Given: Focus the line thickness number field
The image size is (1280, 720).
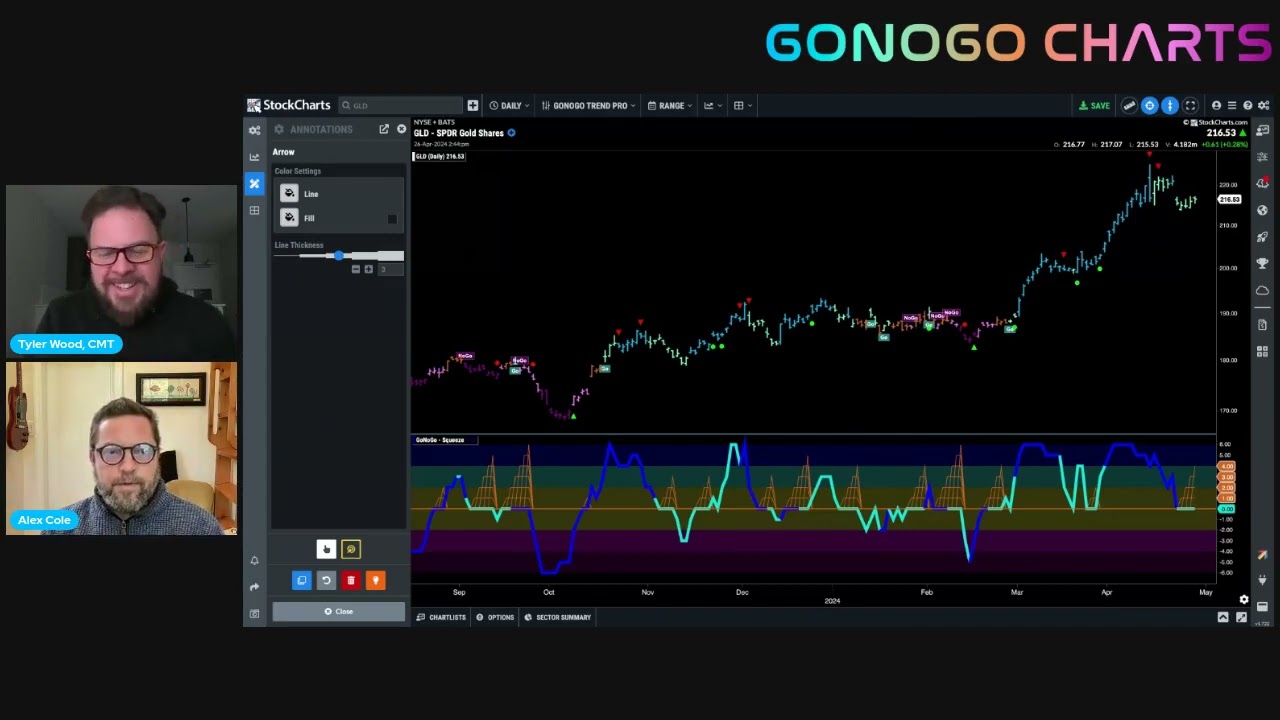Looking at the screenshot, I should point(389,269).
